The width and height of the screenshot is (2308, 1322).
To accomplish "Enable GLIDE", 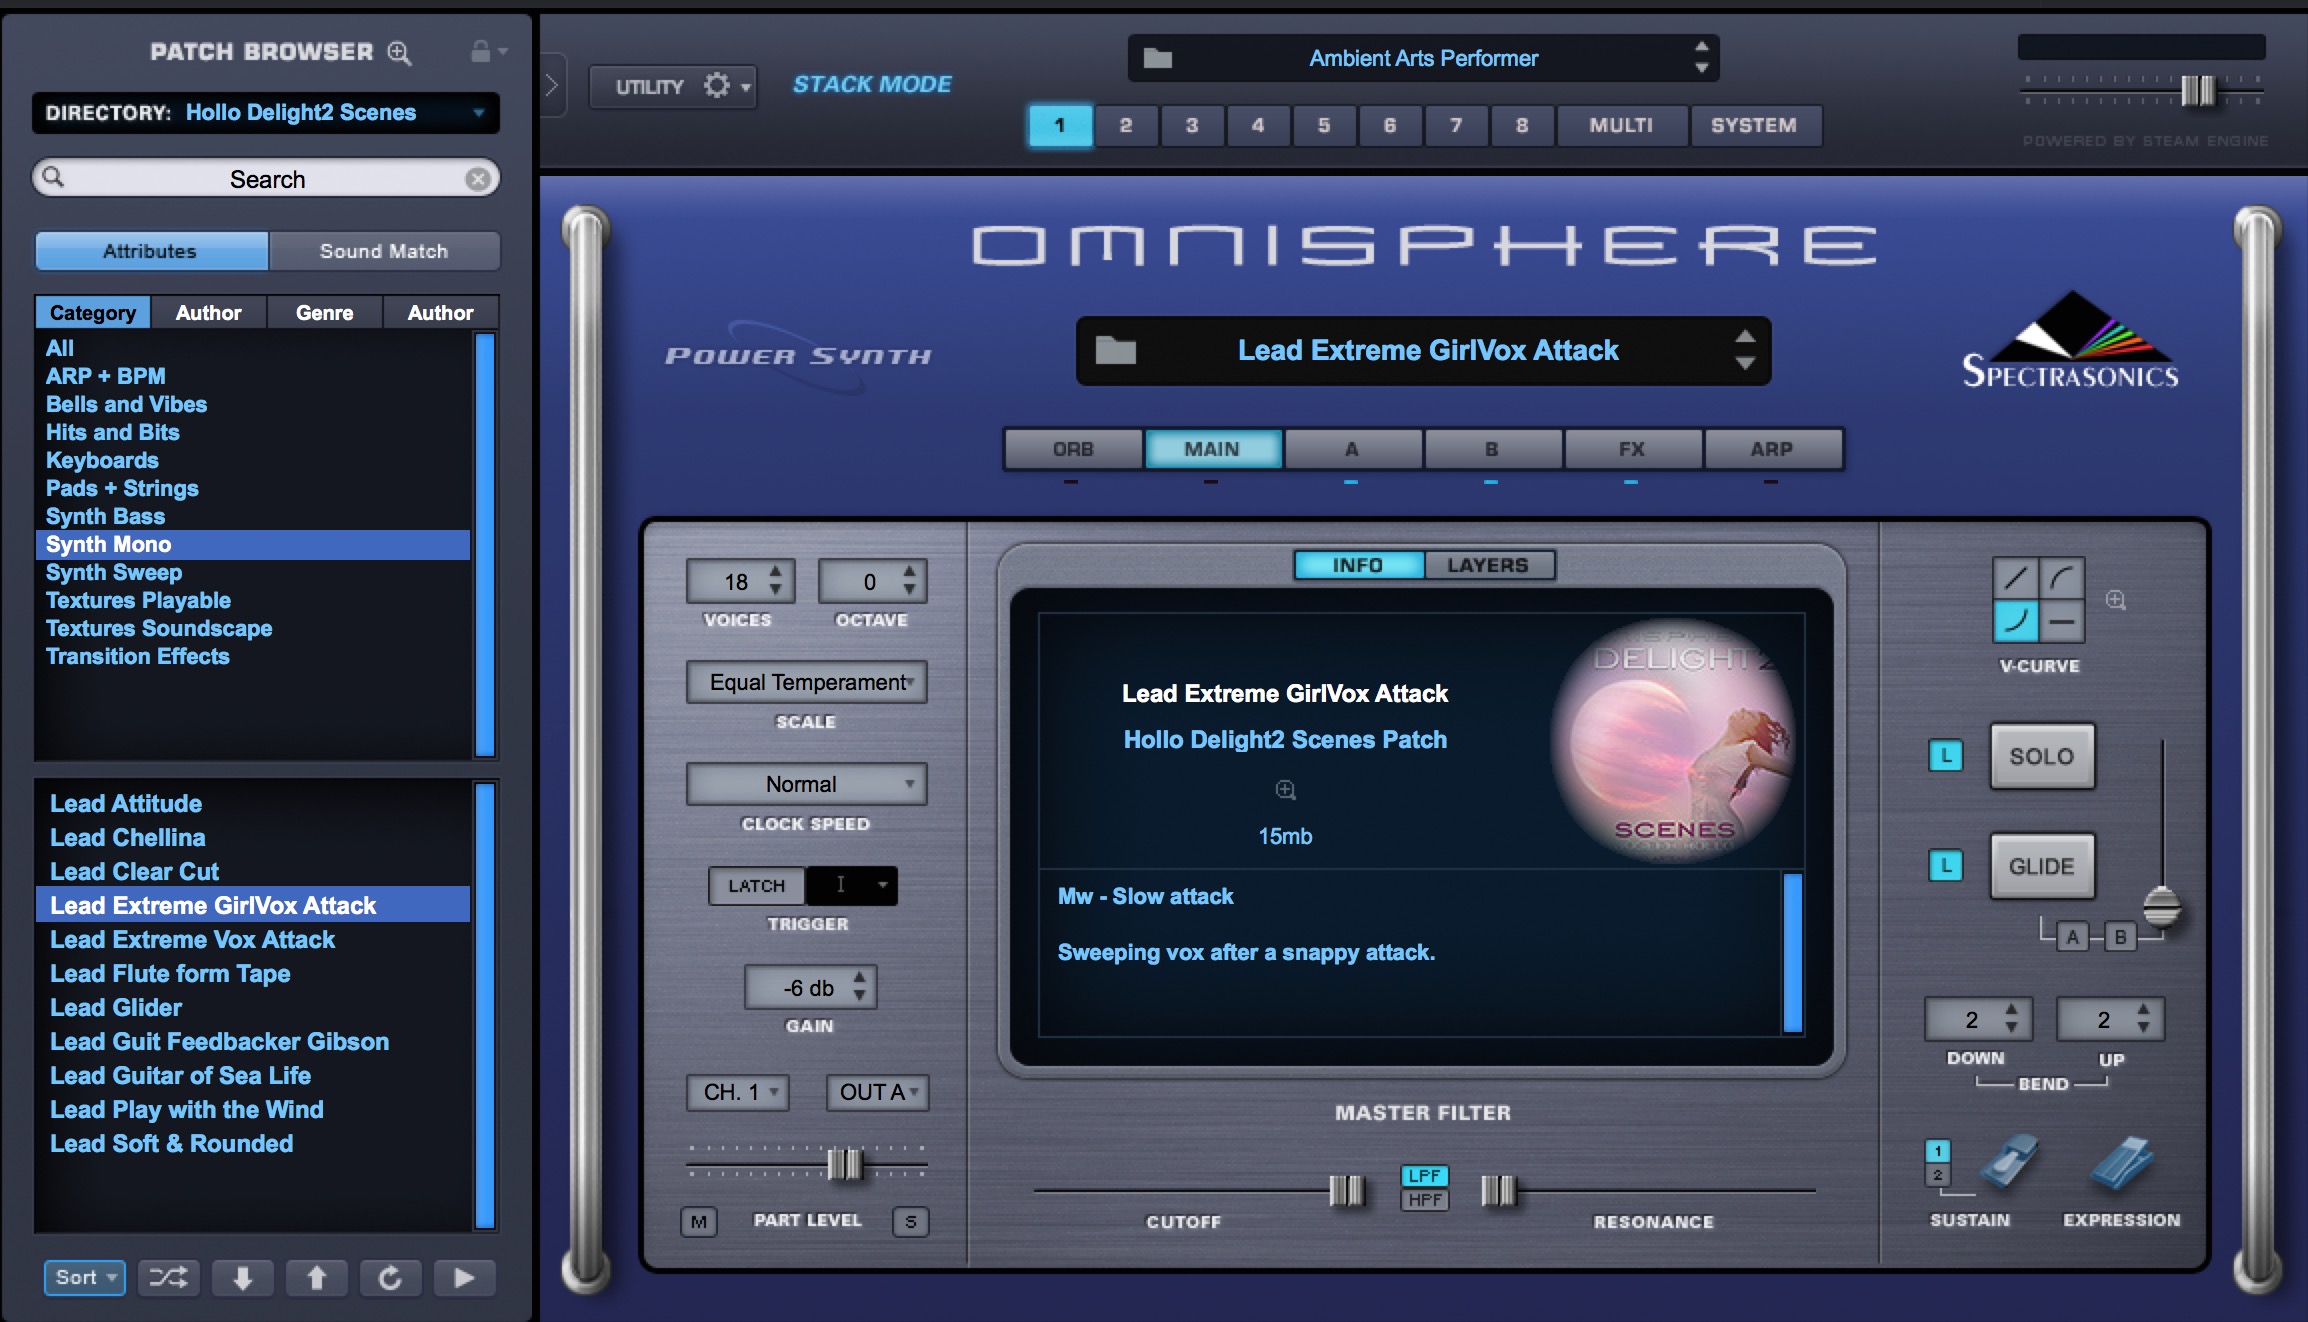I will pos(2042,867).
